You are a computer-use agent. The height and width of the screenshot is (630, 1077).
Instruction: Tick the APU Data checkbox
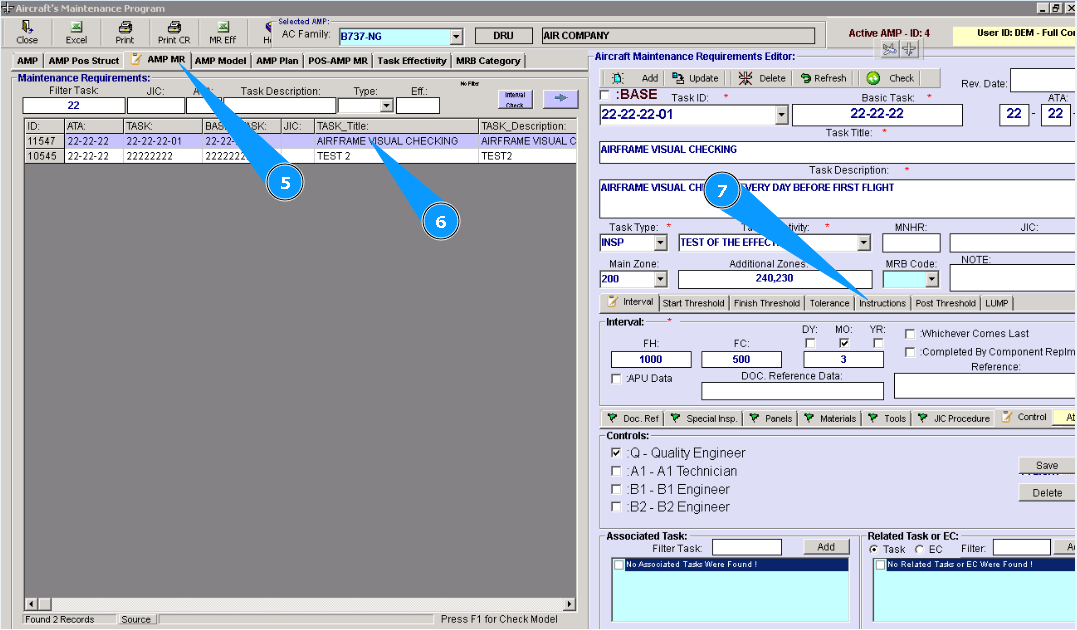click(x=616, y=379)
